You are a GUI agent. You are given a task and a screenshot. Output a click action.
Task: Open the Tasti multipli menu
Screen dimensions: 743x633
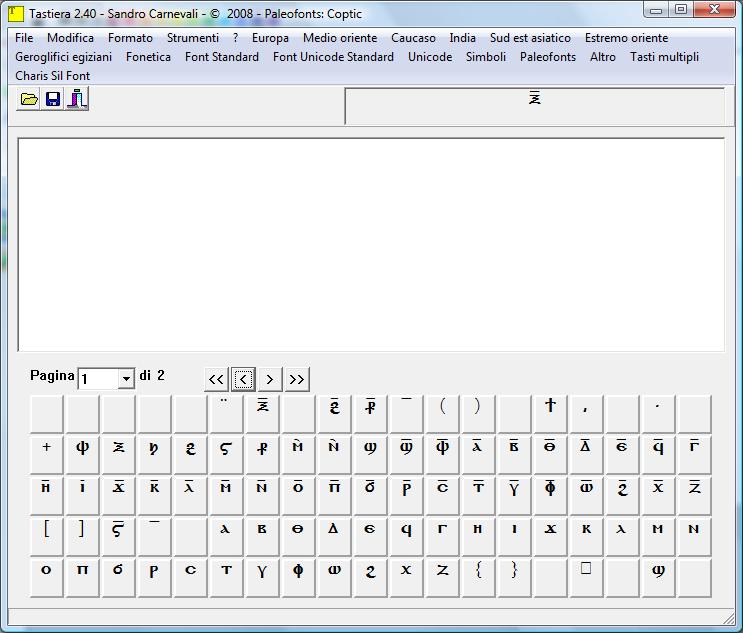[664, 57]
